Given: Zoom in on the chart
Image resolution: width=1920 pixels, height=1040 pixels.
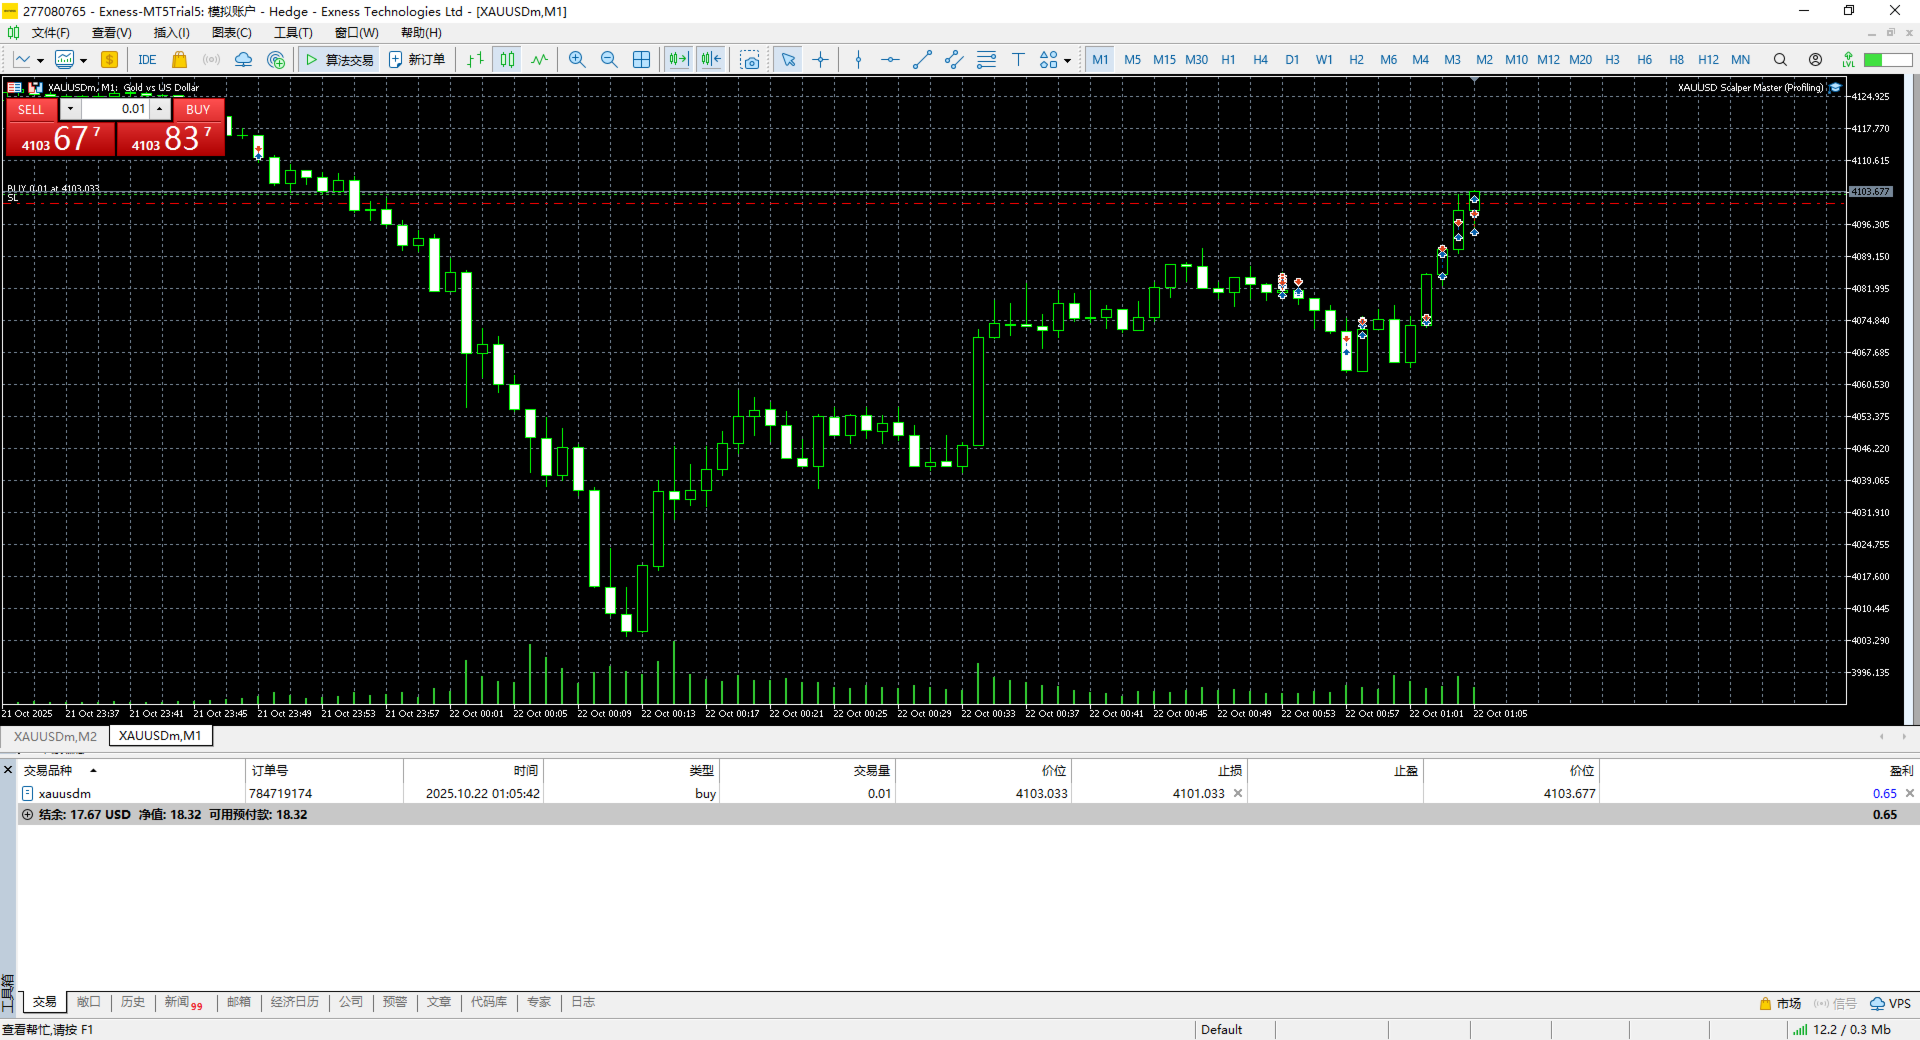Looking at the screenshot, I should click(x=577, y=60).
